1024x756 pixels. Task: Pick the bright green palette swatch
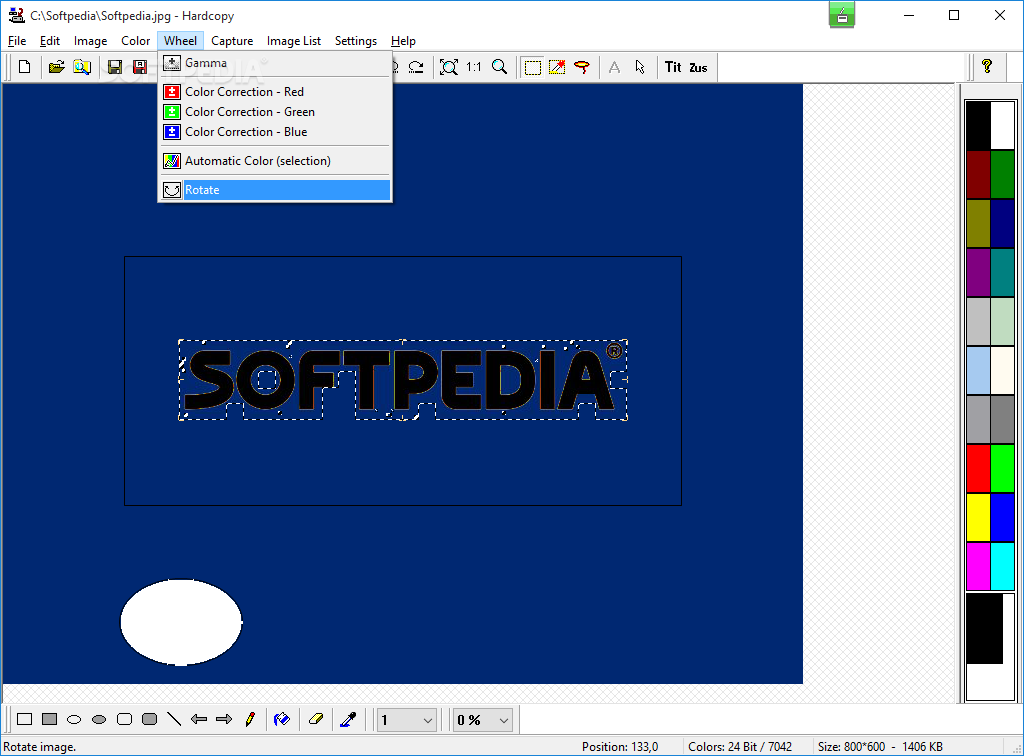click(1002, 468)
